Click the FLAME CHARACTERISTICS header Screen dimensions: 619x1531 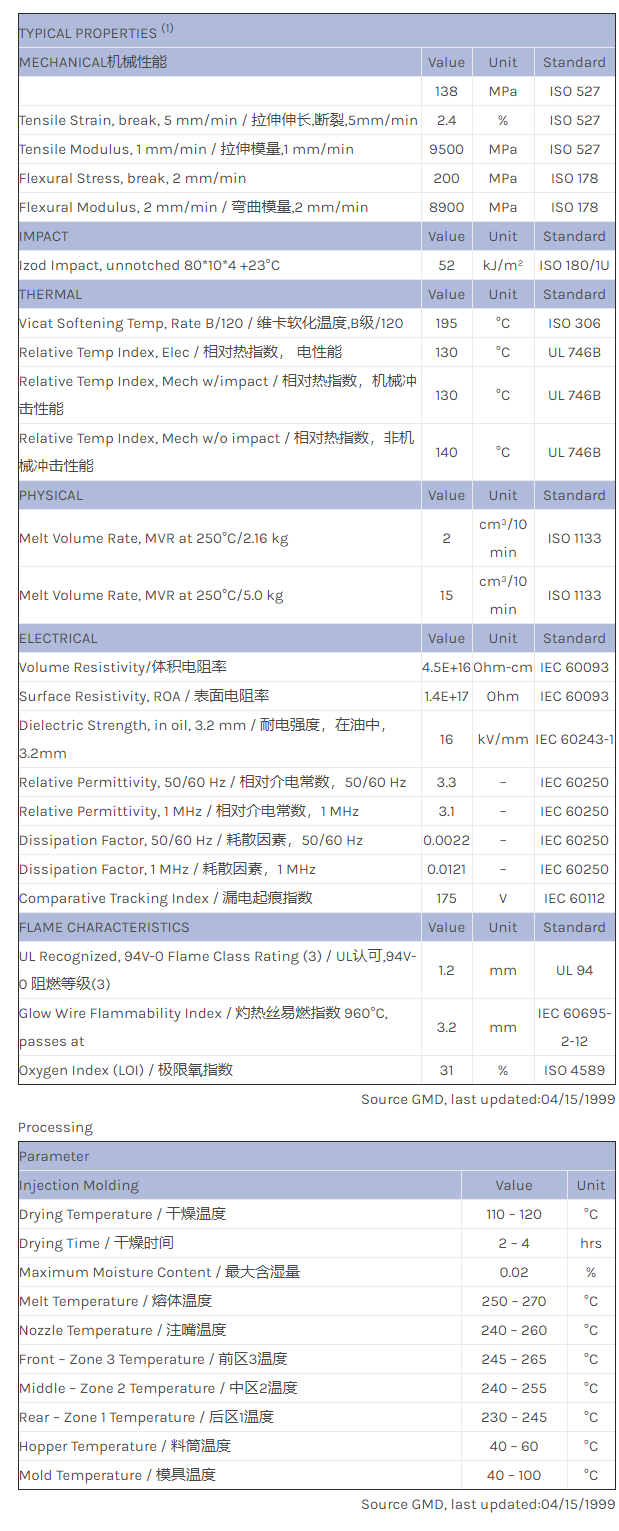(104, 927)
